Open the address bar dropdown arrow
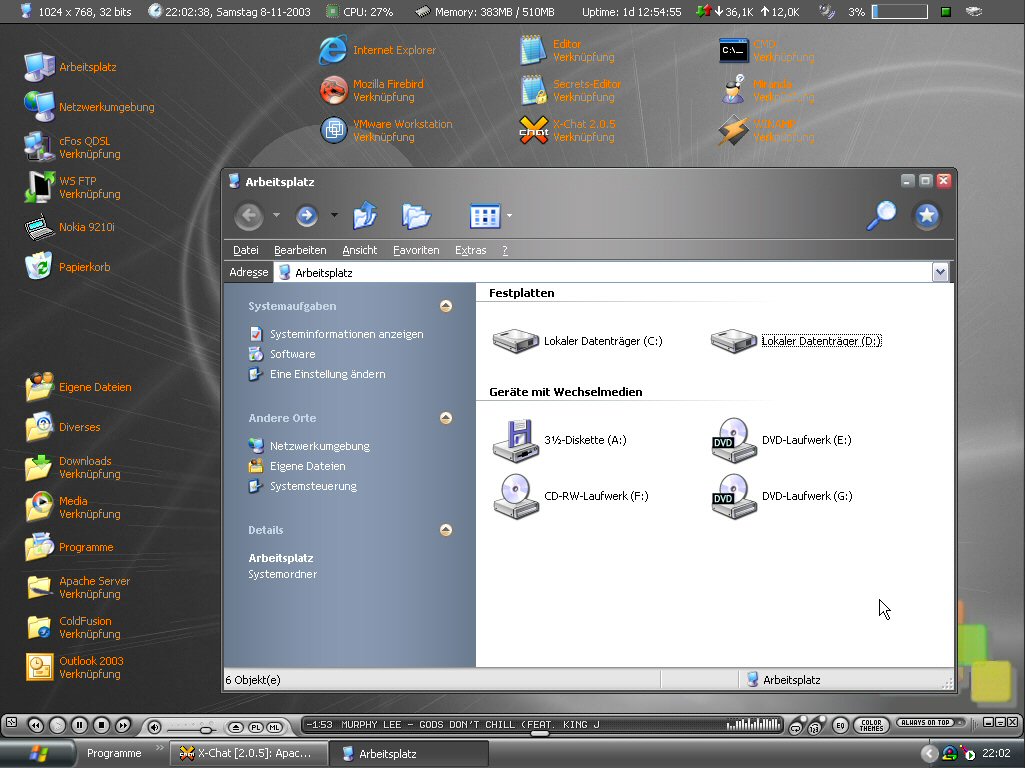 940,272
